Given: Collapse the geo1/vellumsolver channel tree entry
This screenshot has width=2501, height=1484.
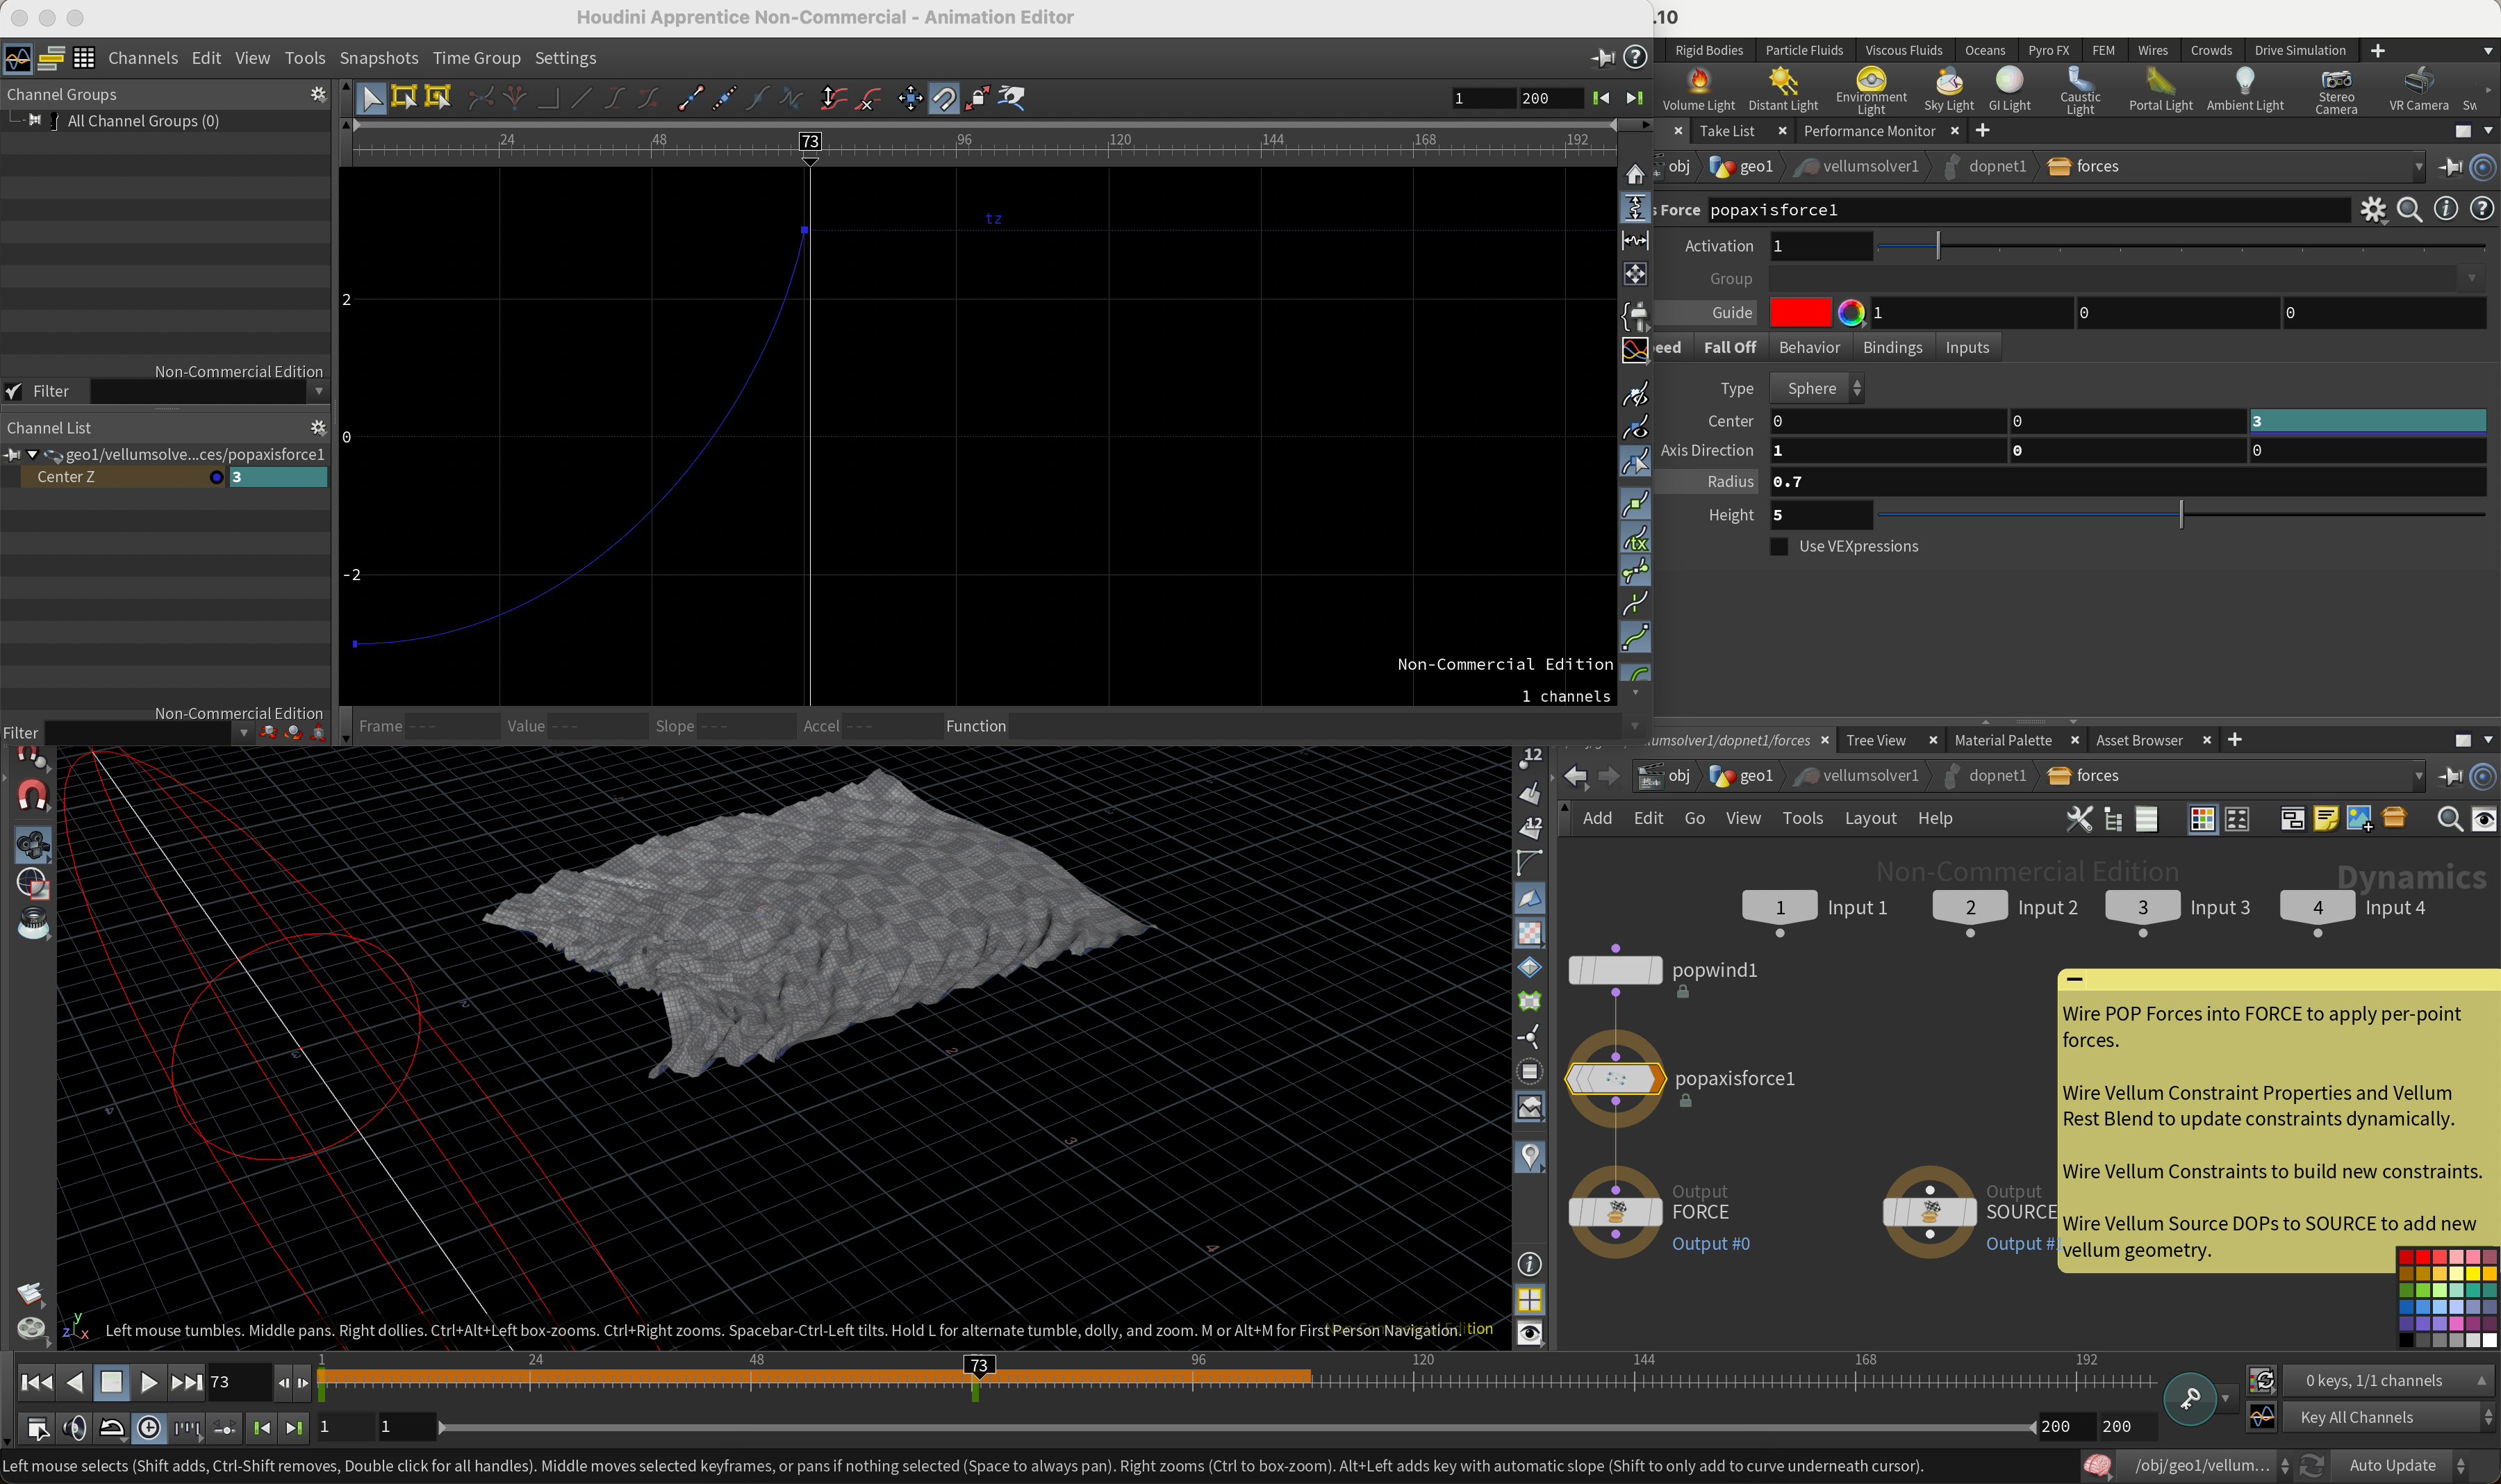Looking at the screenshot, I should [32, 454].
